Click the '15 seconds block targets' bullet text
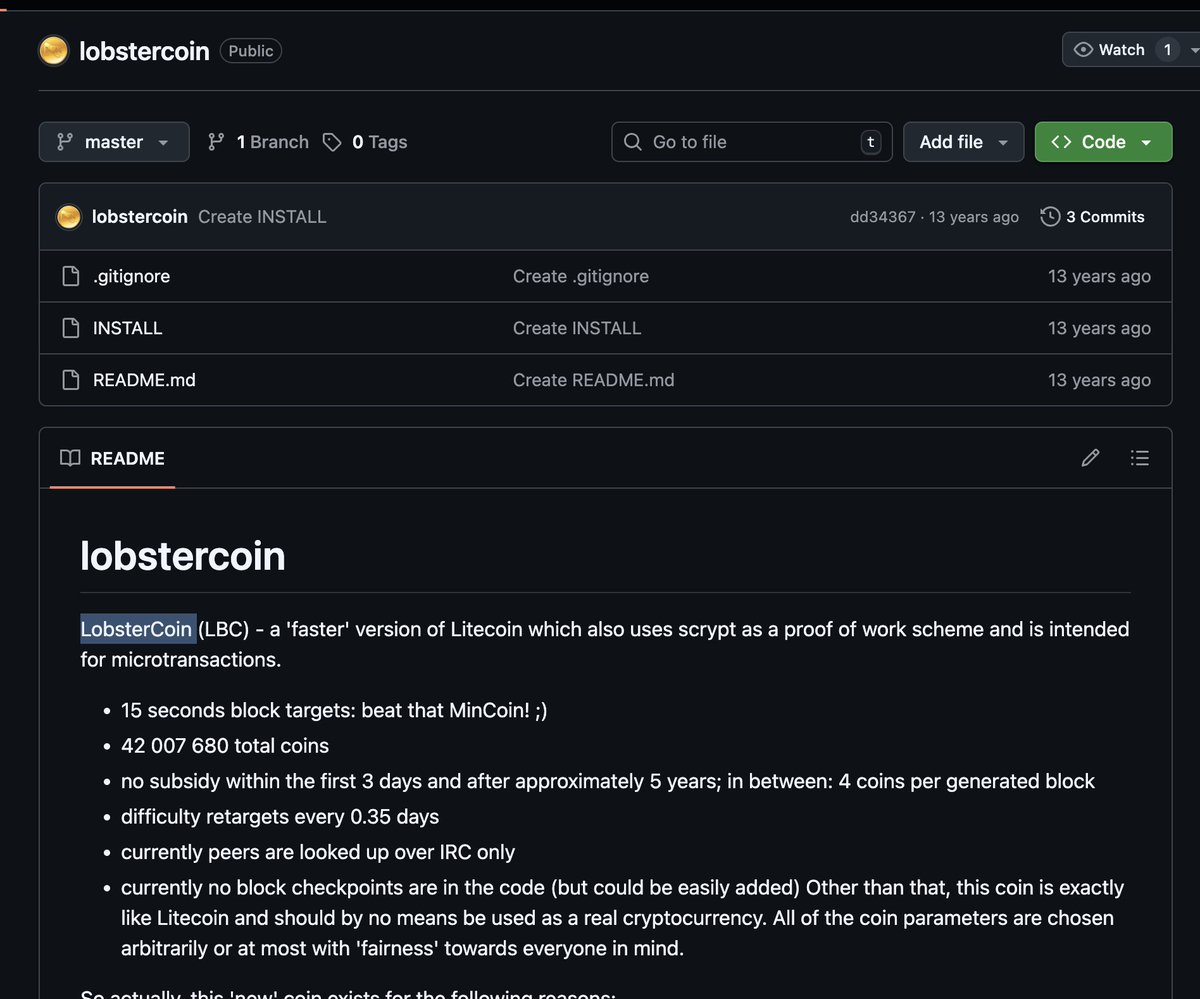The image size is (1200, 999). [x=334, y=710]
